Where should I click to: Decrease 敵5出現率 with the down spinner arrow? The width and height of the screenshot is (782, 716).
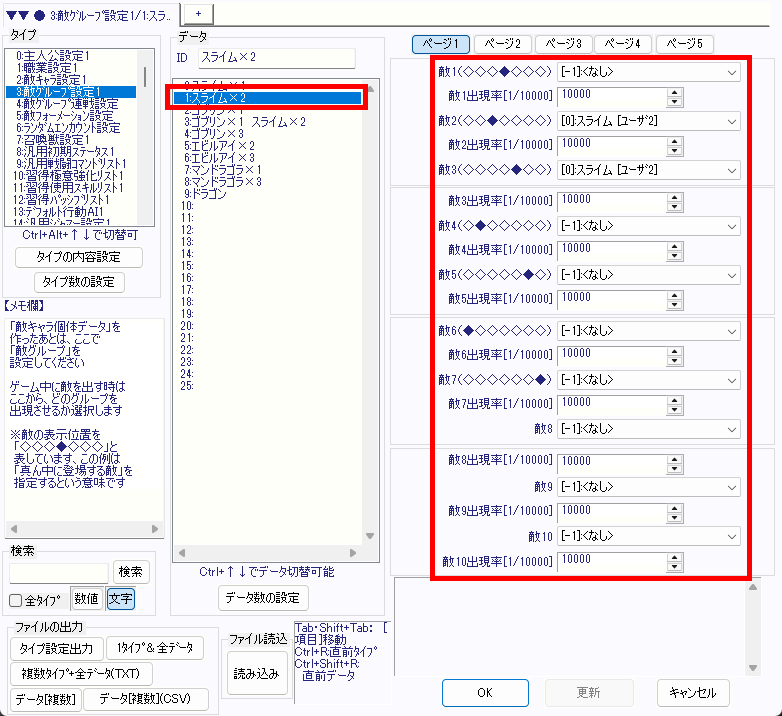(675, 302)
